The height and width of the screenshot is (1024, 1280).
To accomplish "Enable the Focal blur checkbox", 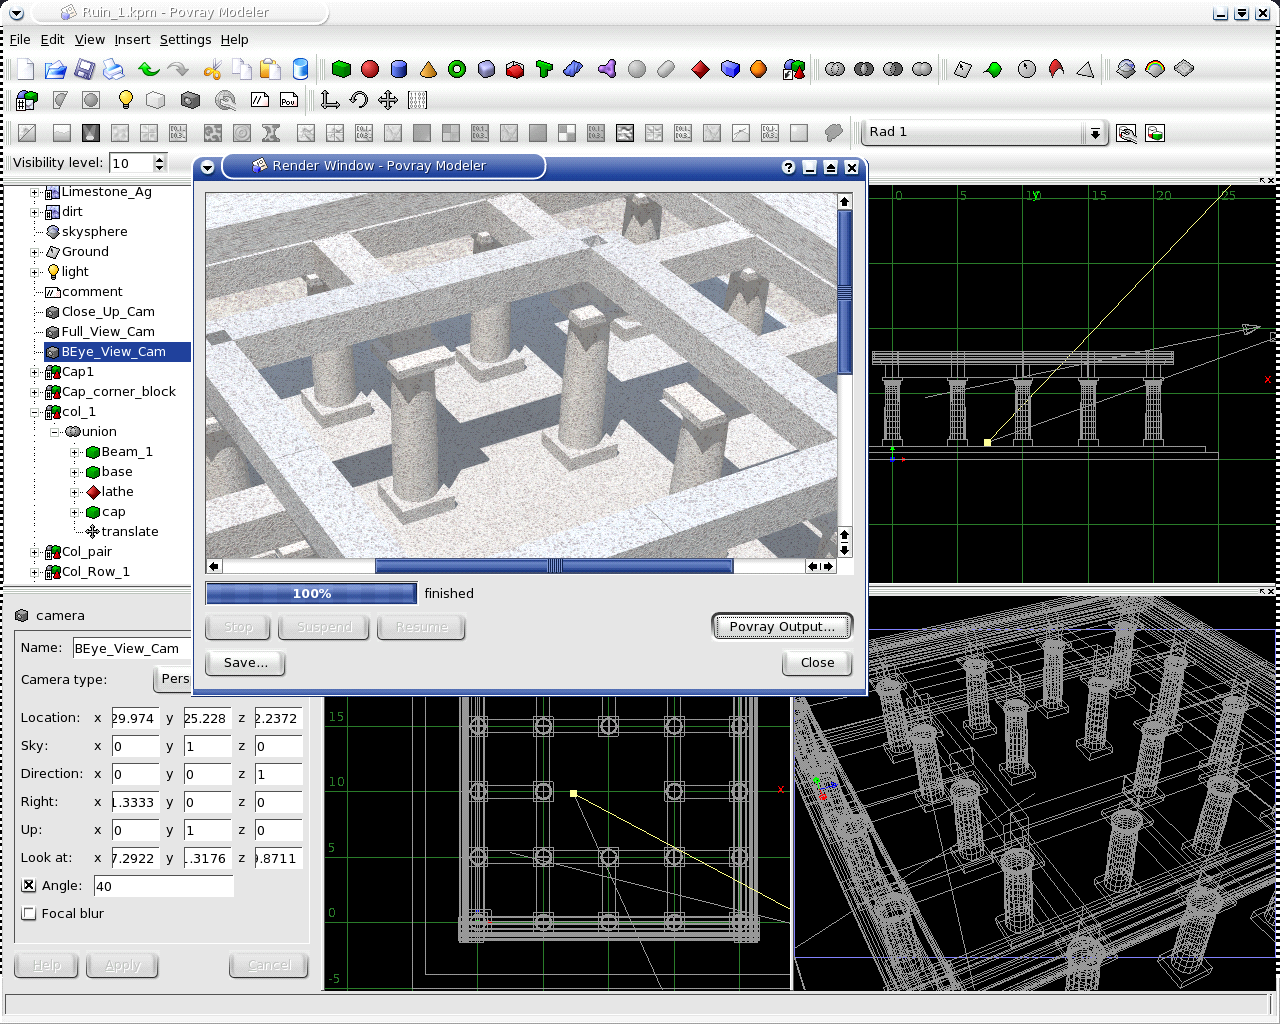I will [x=29, y=913].
